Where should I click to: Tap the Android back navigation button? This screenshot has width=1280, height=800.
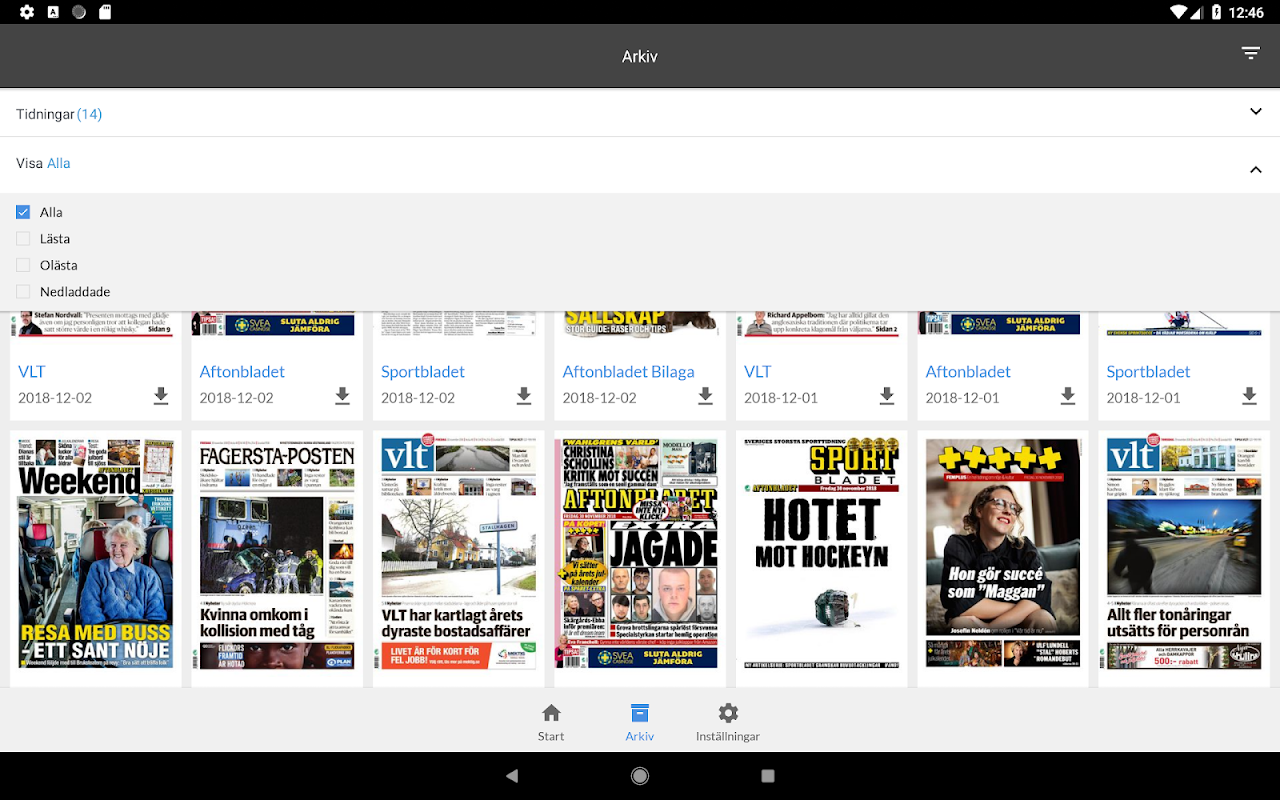tap(512, 776)
